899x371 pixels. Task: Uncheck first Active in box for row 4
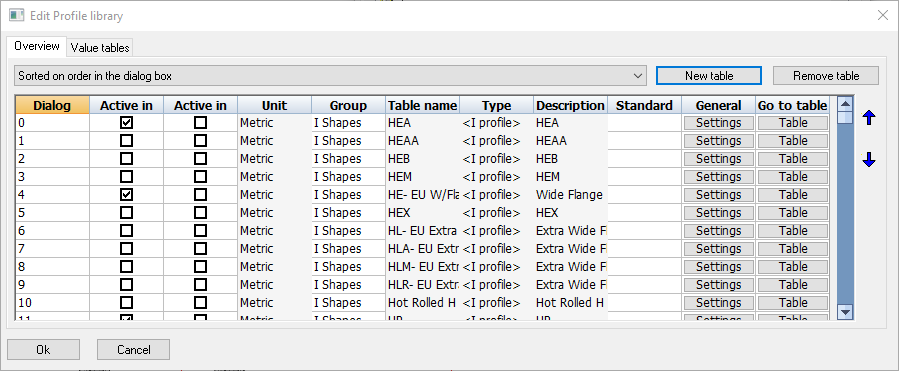tap(127, 195)
